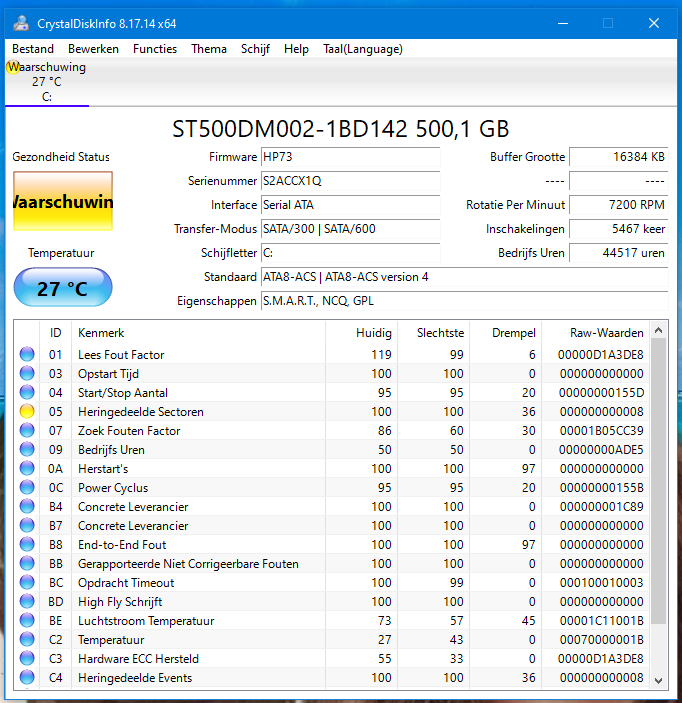
Task: Click the status icon for Hardware ECC Hersteld
Action: pos(27,658)
